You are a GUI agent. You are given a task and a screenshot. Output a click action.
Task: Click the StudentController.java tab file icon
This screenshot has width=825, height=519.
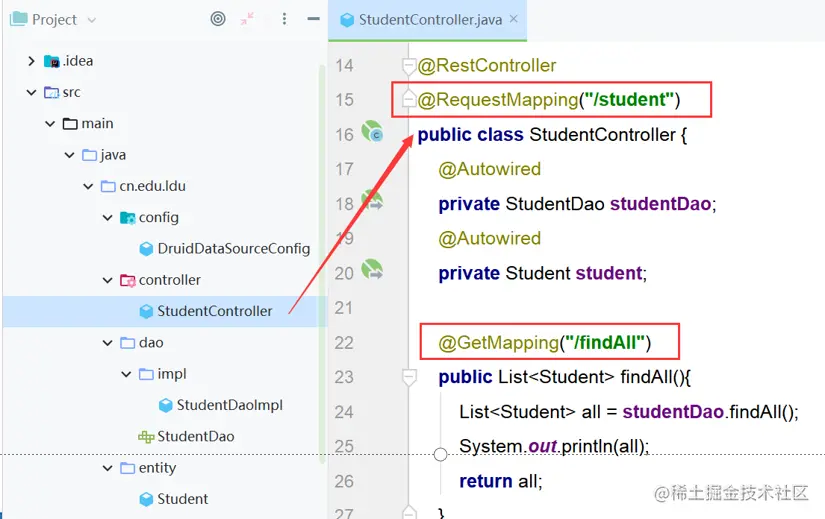tap(347, 20)
